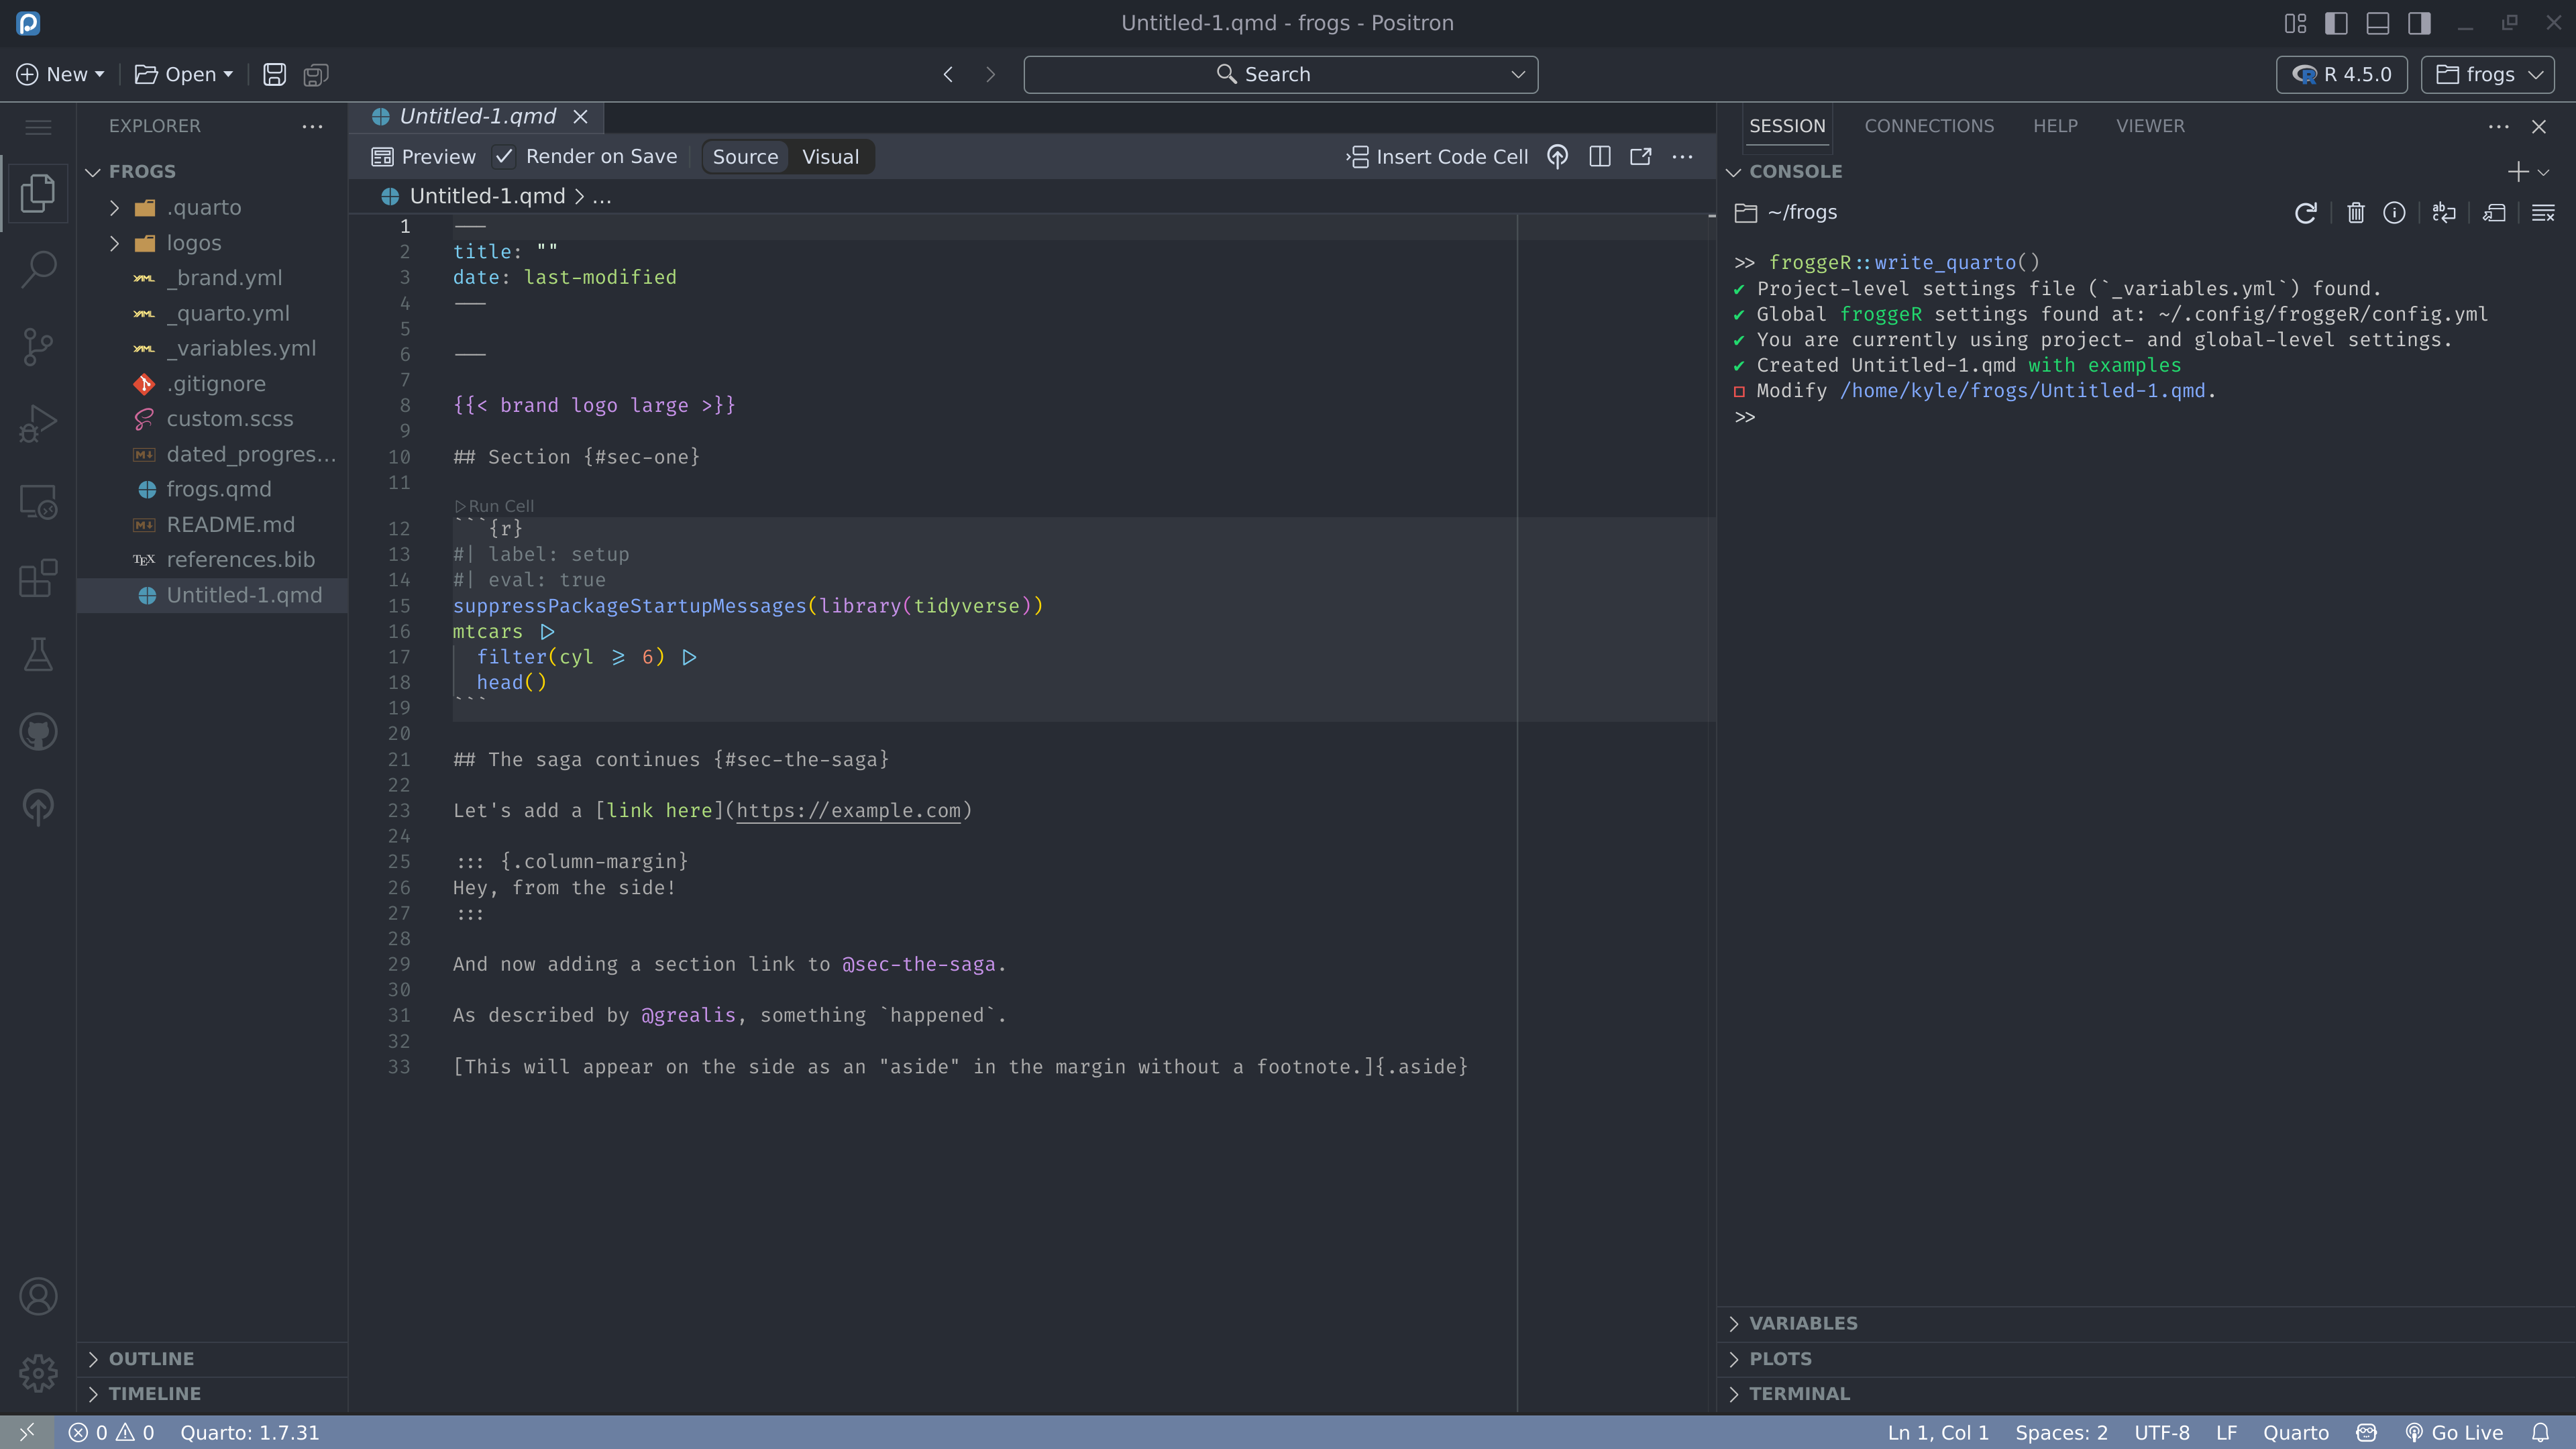Expand the TERMINAL section
Screen dimensions: 2576x1449
tap(2146, 1394)
